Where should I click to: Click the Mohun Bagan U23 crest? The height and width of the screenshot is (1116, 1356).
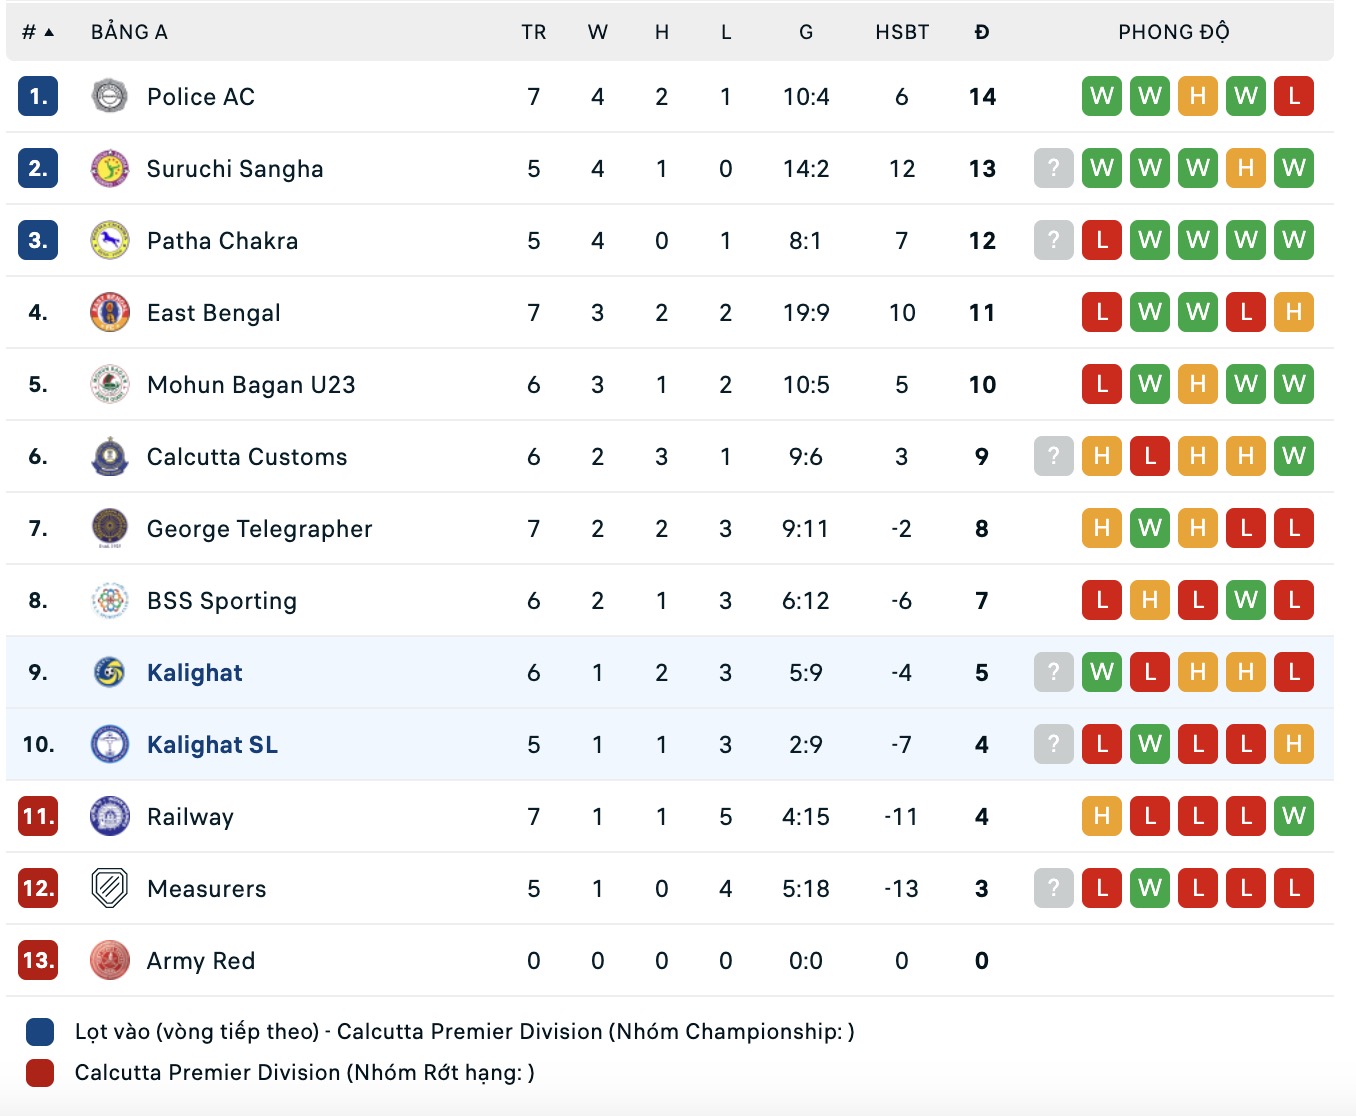coord(110,384)
